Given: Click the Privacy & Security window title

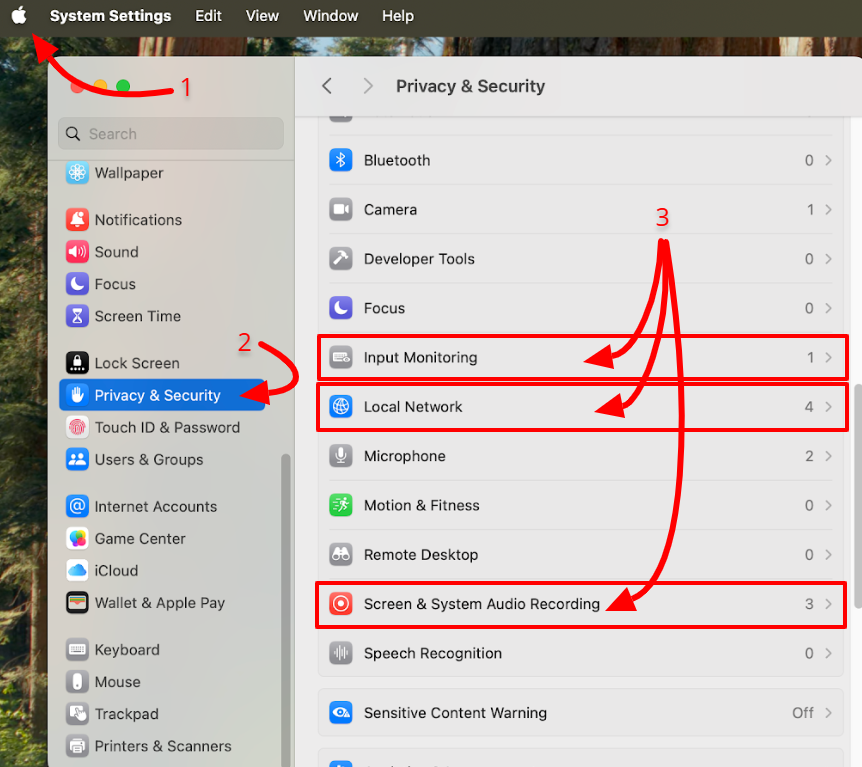Looking at the screenshot, I should coord(471,86).
